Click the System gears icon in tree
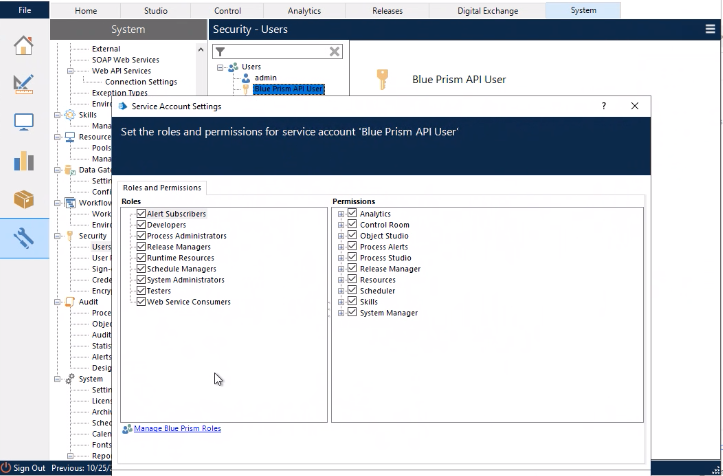This screenshot has height=476, width=723. point(70,379)
